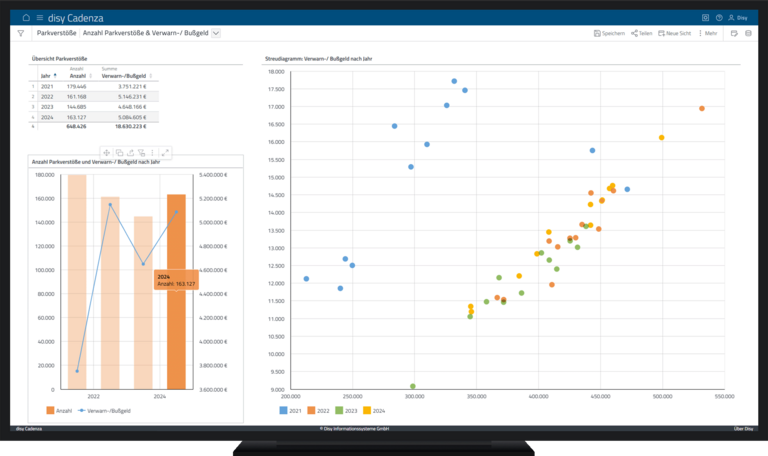Open the edit design mode icon
The height and width of the screenshot is (456, 768).
click(734, 33)
